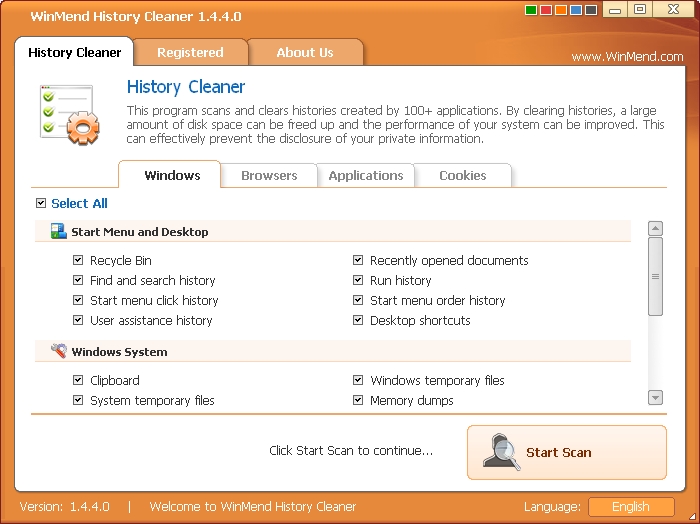Screen dimensions: 700x524
Task: Click the Version: 1.4.4.0 status text
Action: 65,507
